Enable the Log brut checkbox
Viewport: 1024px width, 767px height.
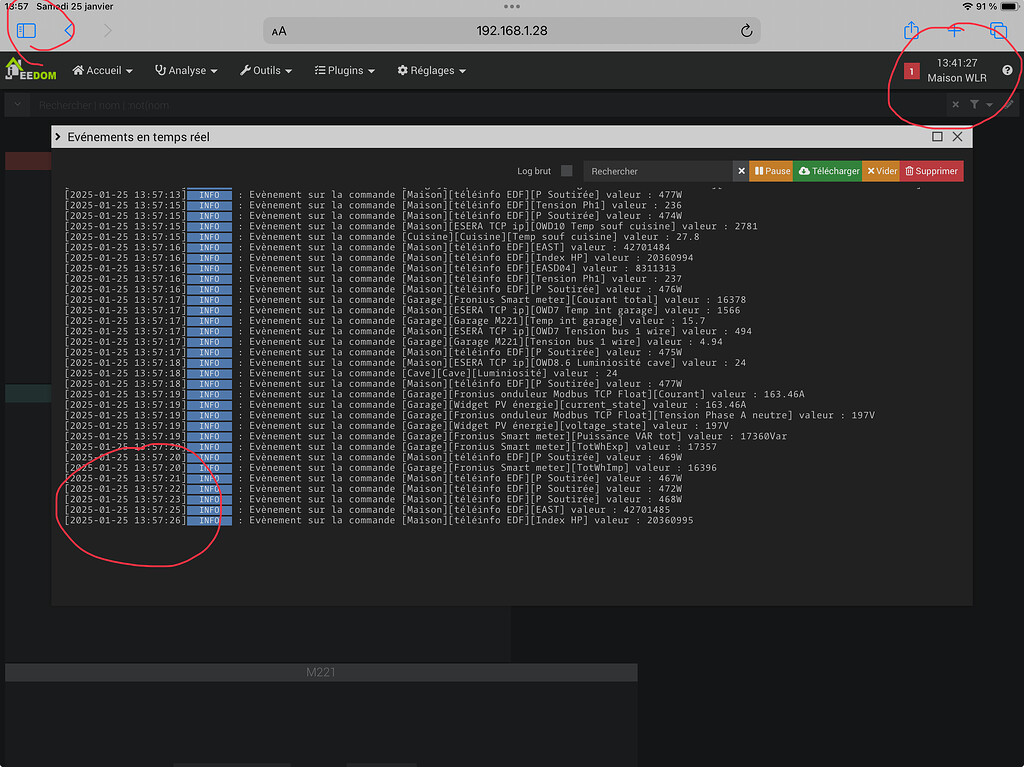coord(567,170)
